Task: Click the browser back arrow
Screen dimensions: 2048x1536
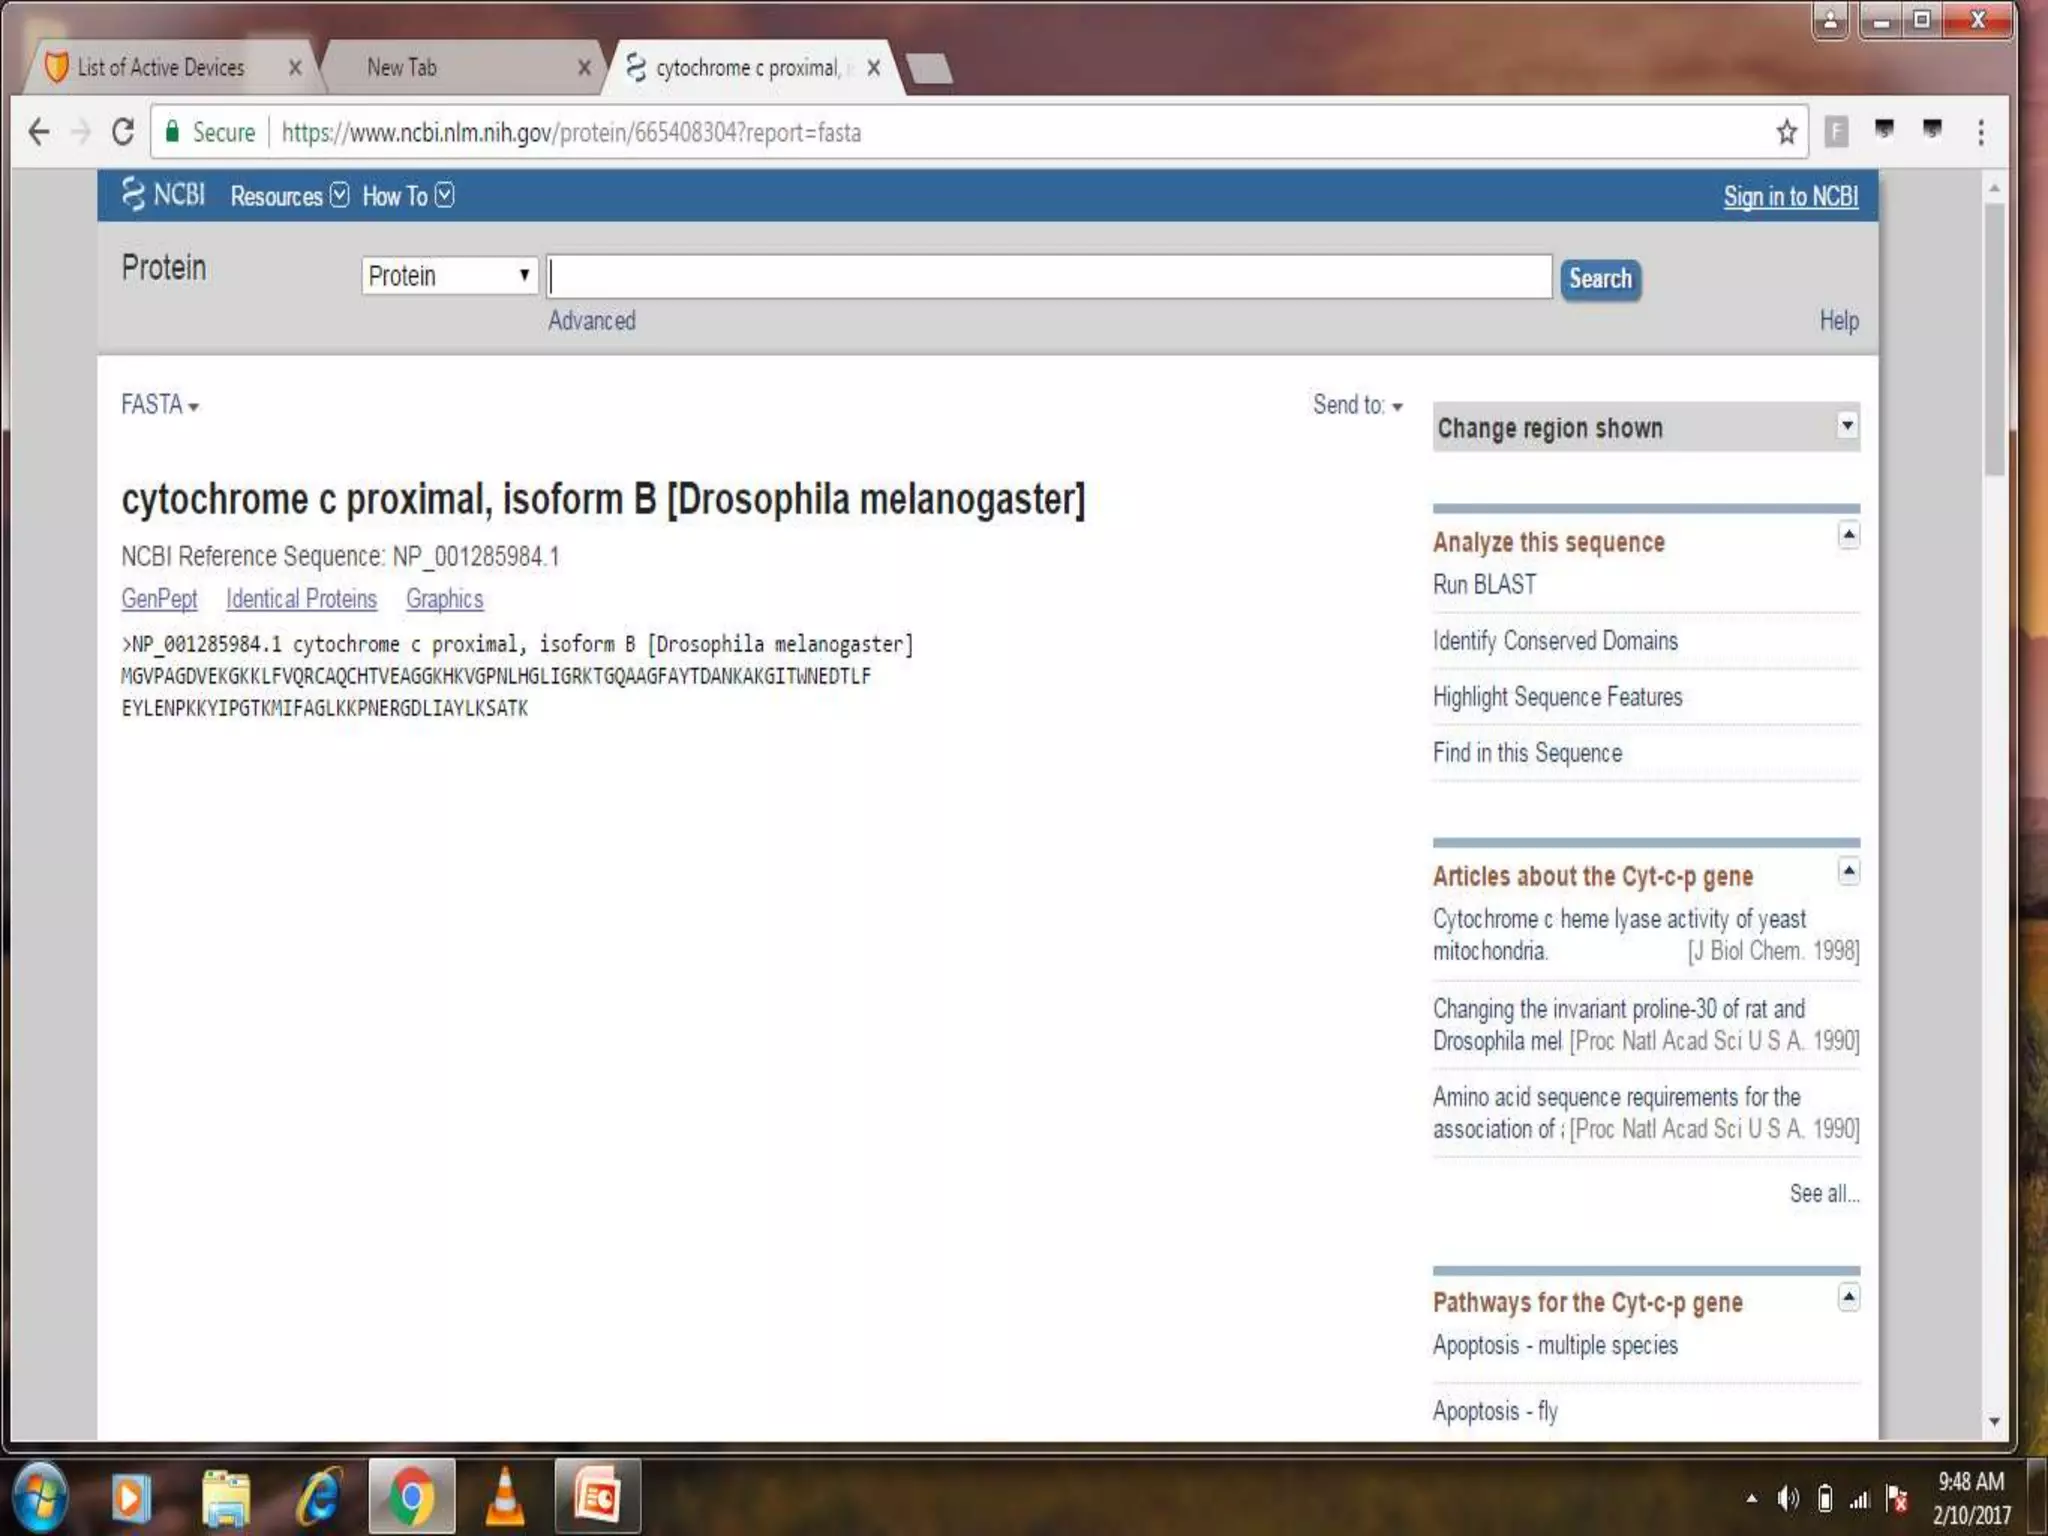Action: click(x=39, y=132)
